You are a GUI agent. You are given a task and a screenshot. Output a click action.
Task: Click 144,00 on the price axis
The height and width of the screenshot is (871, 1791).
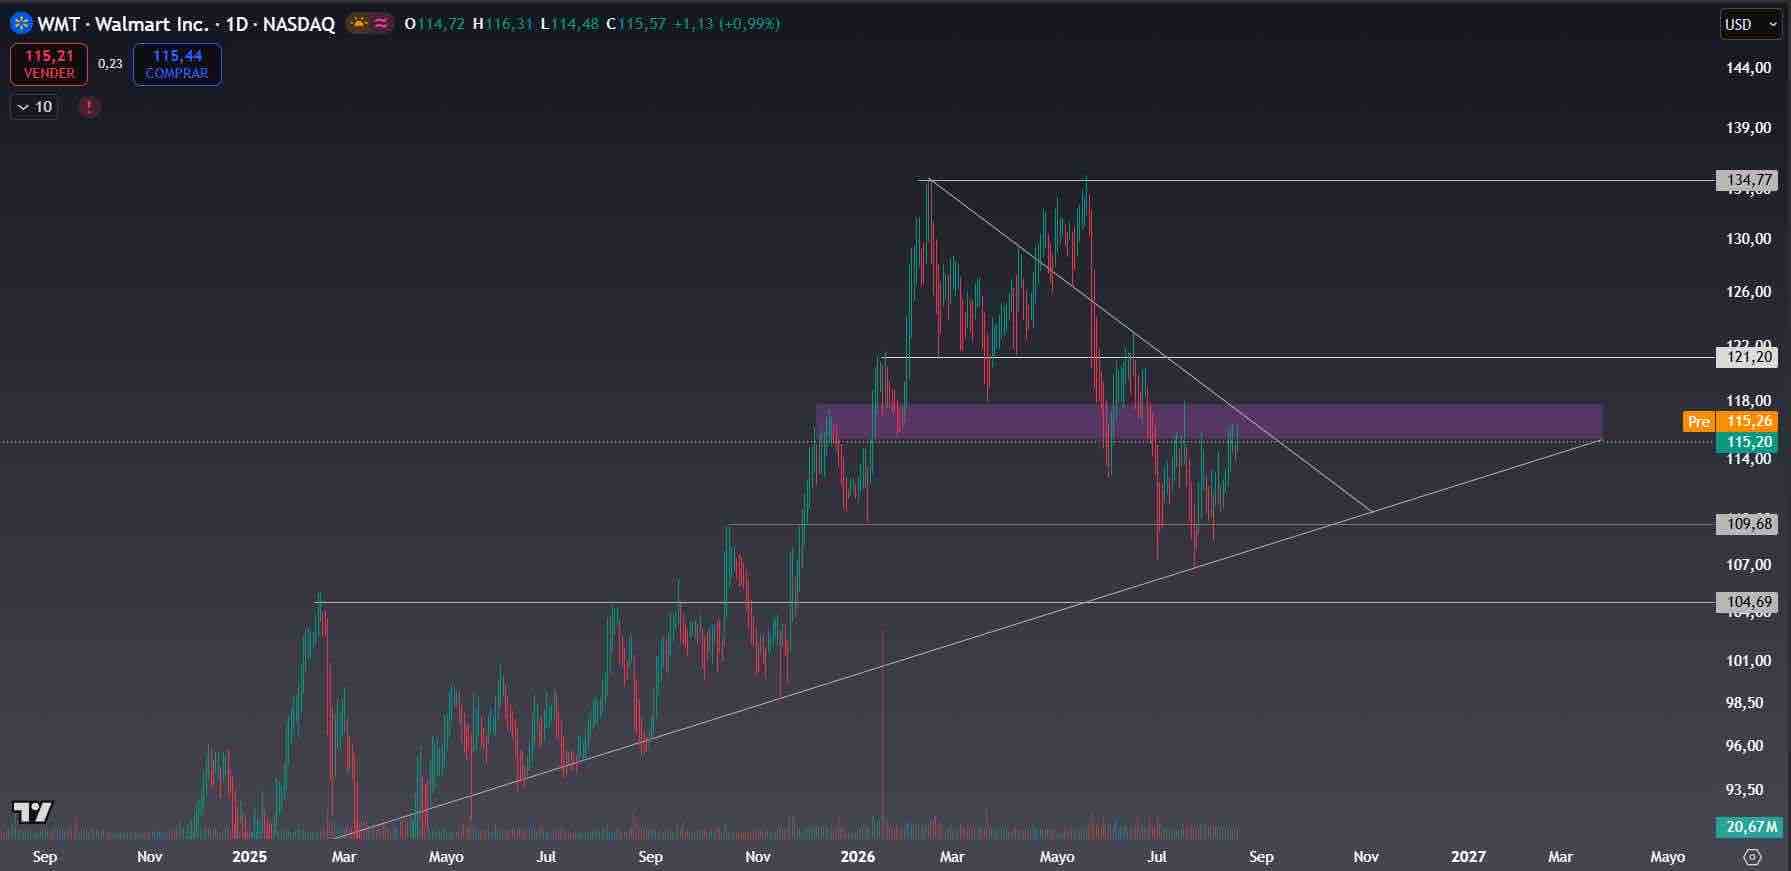[x=1748, y=68]
